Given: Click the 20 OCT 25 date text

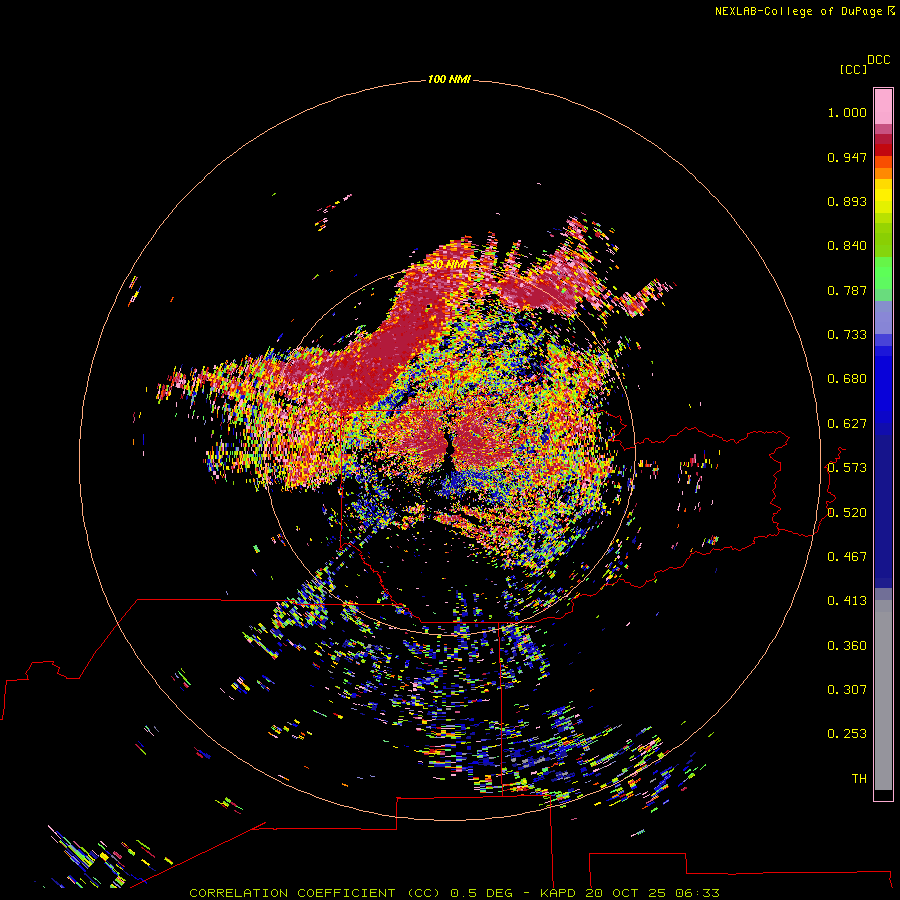Looking at the screenshot, I should tap(625, 893).
